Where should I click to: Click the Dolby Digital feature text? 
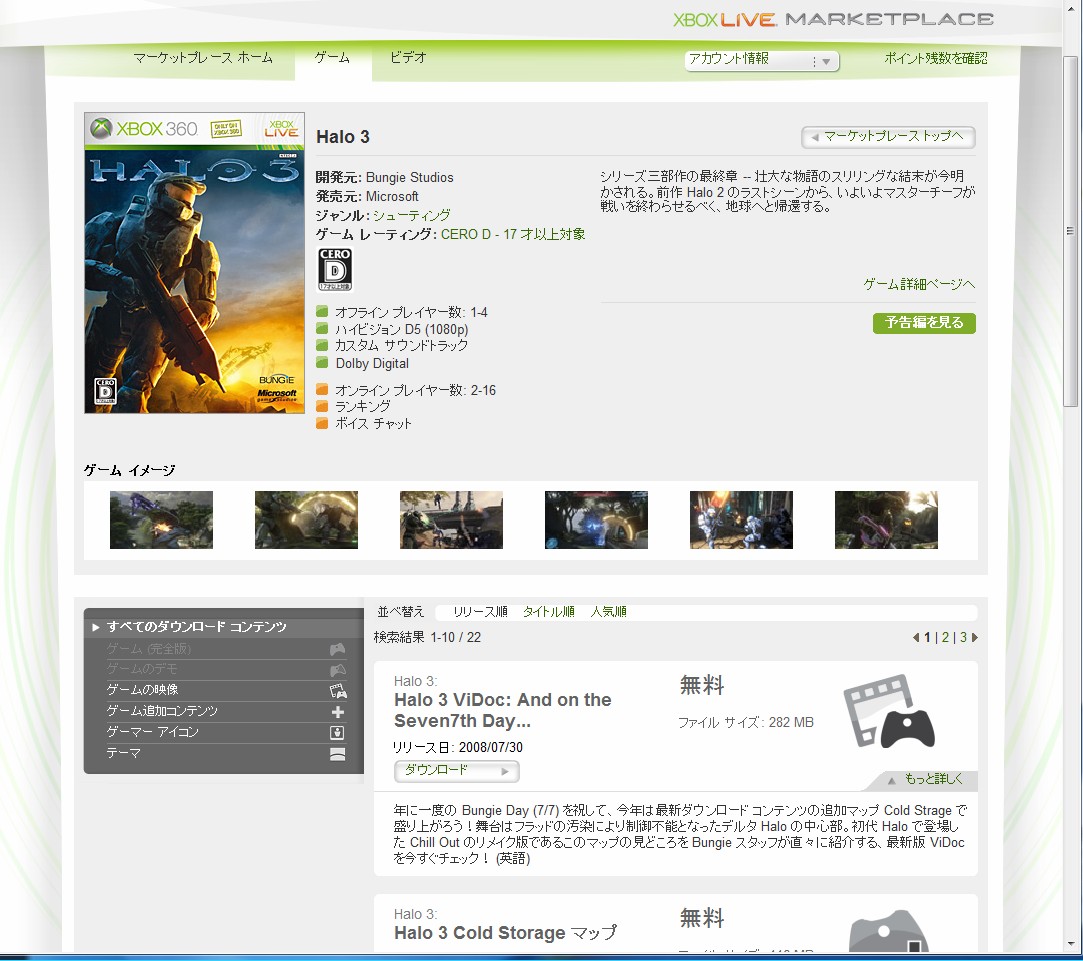(372, 364)
